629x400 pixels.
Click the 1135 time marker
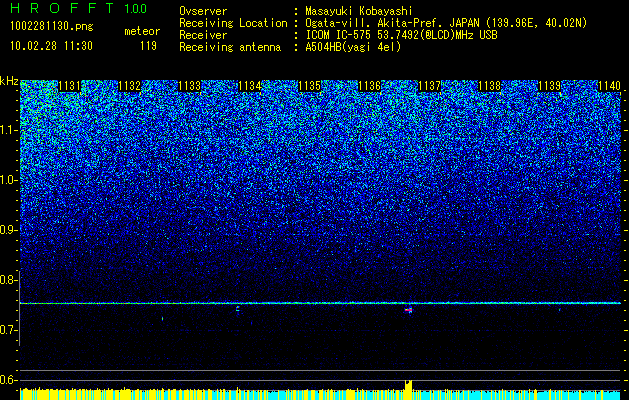coord(310,86)
